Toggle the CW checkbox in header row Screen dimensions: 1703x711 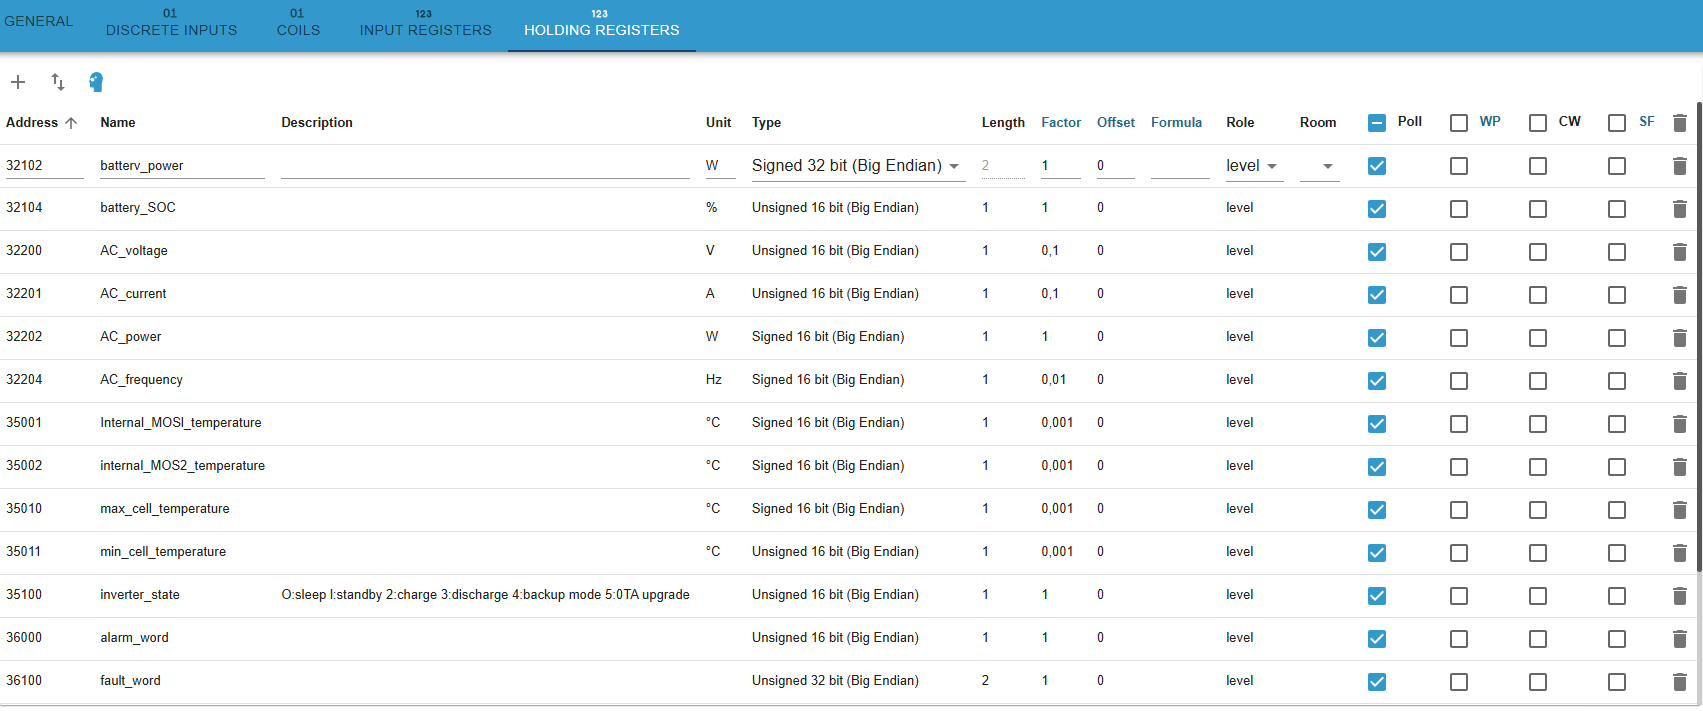point(1538,123)
